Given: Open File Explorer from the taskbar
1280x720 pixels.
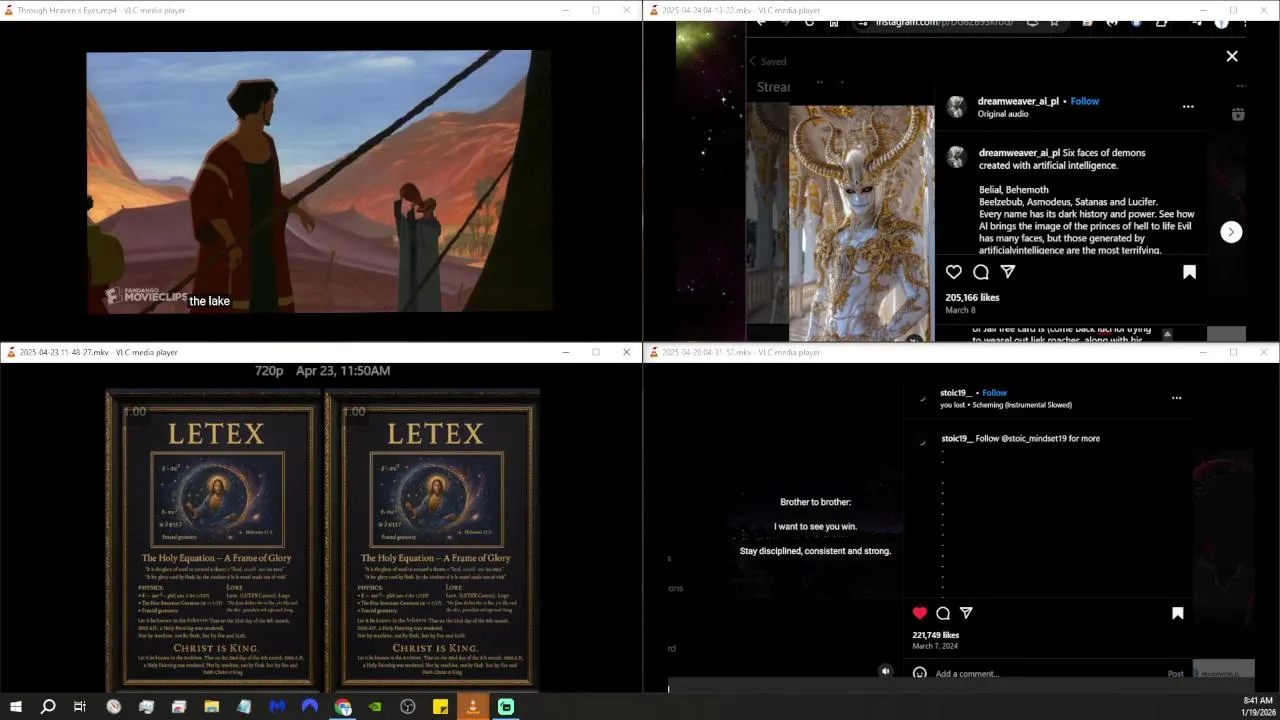Looking at the screenshot, I should 212,707.
